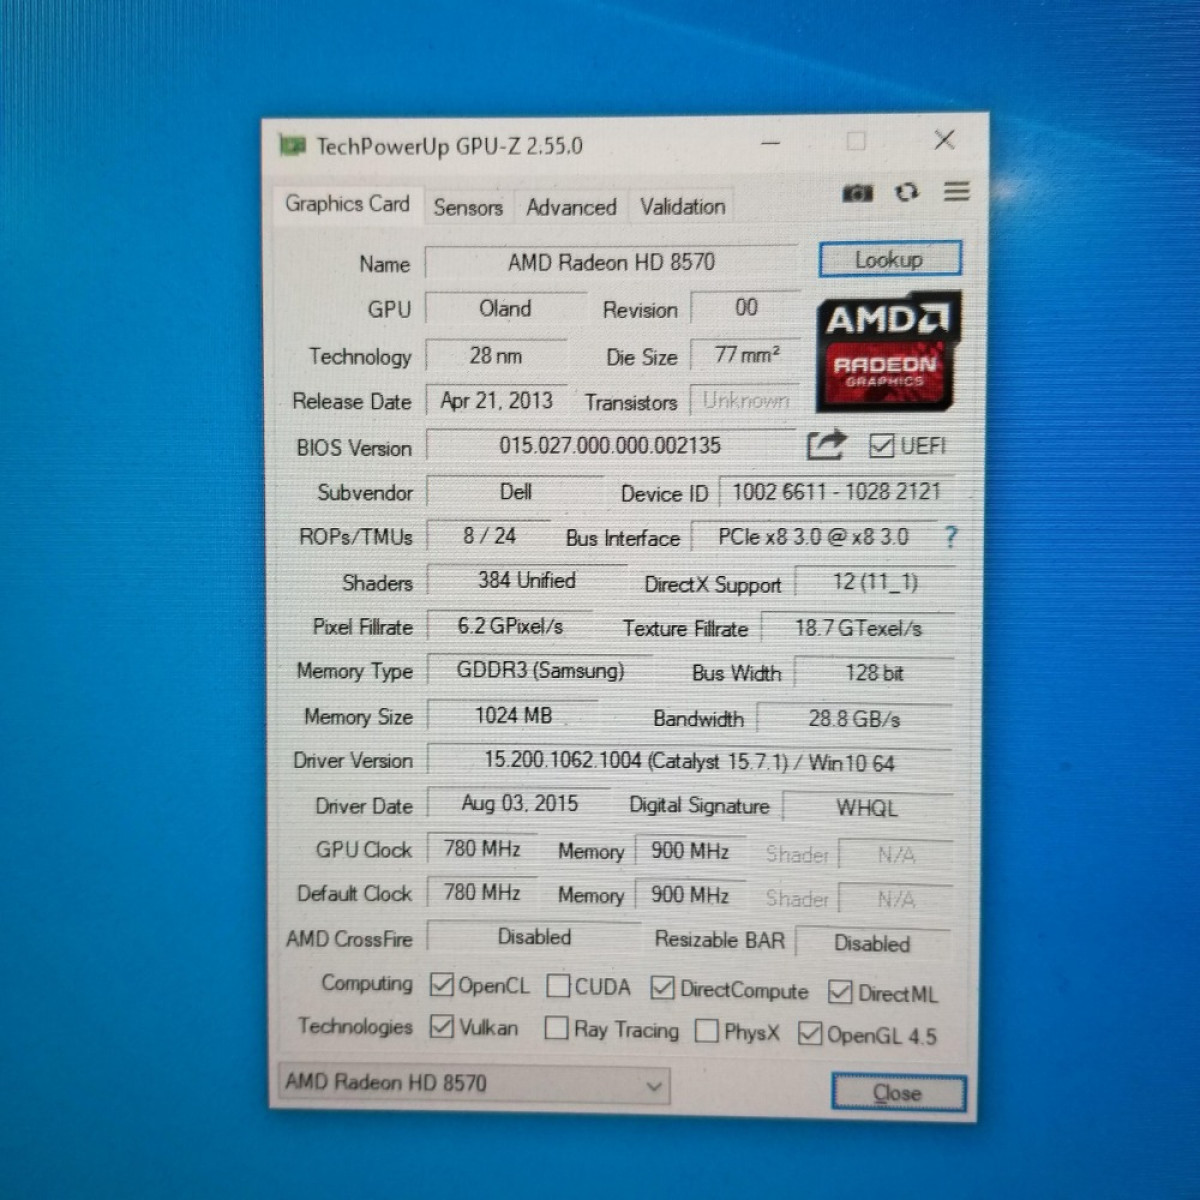
Task: Toggle the PhysX checkbox
Action: 706,1031
